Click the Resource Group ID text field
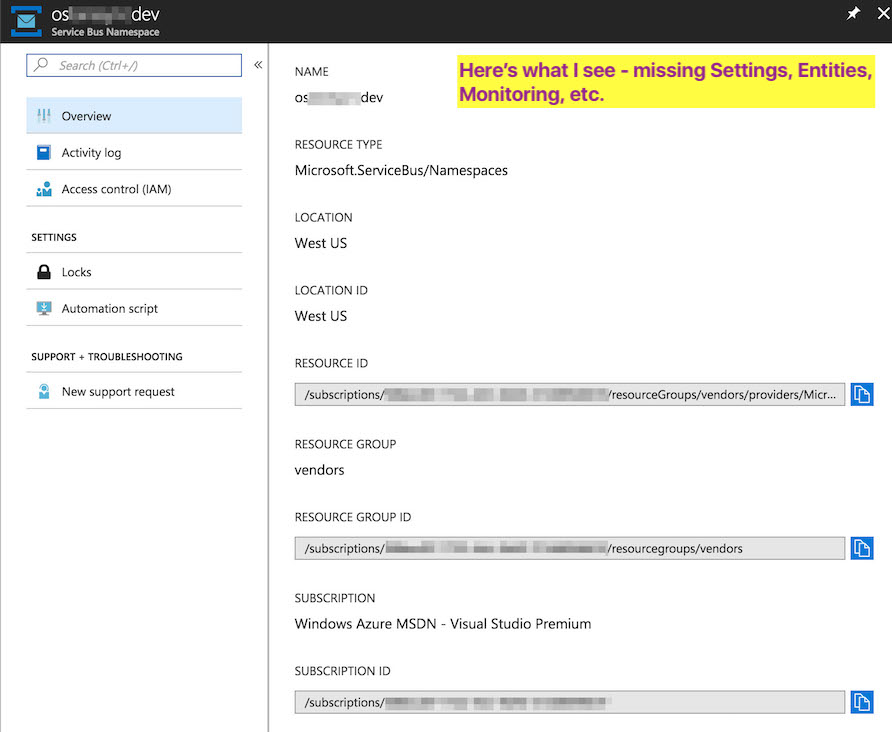 click(569, 548)
